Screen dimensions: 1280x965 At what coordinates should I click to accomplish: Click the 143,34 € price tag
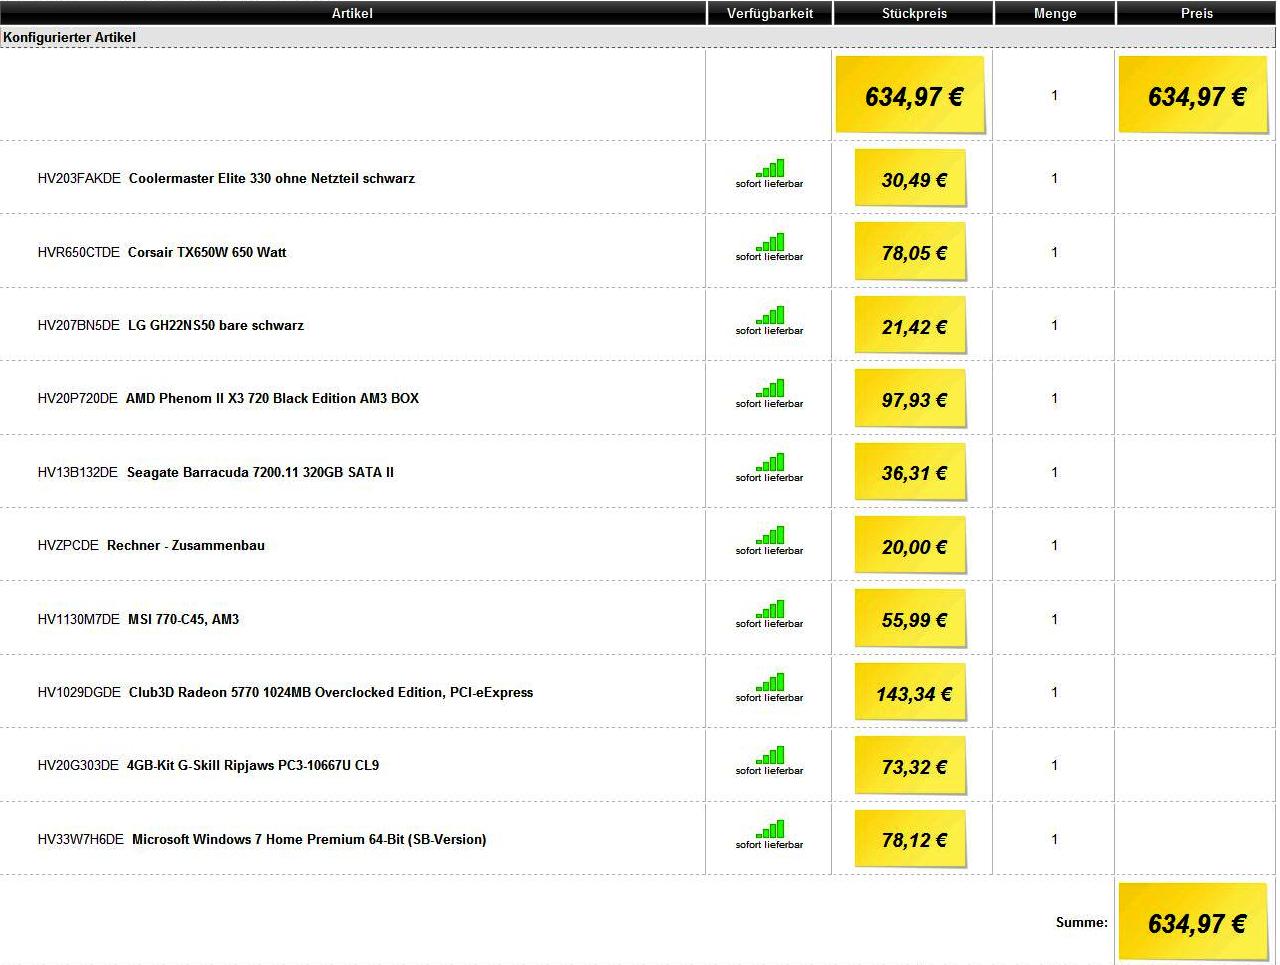tap(911, 692)
